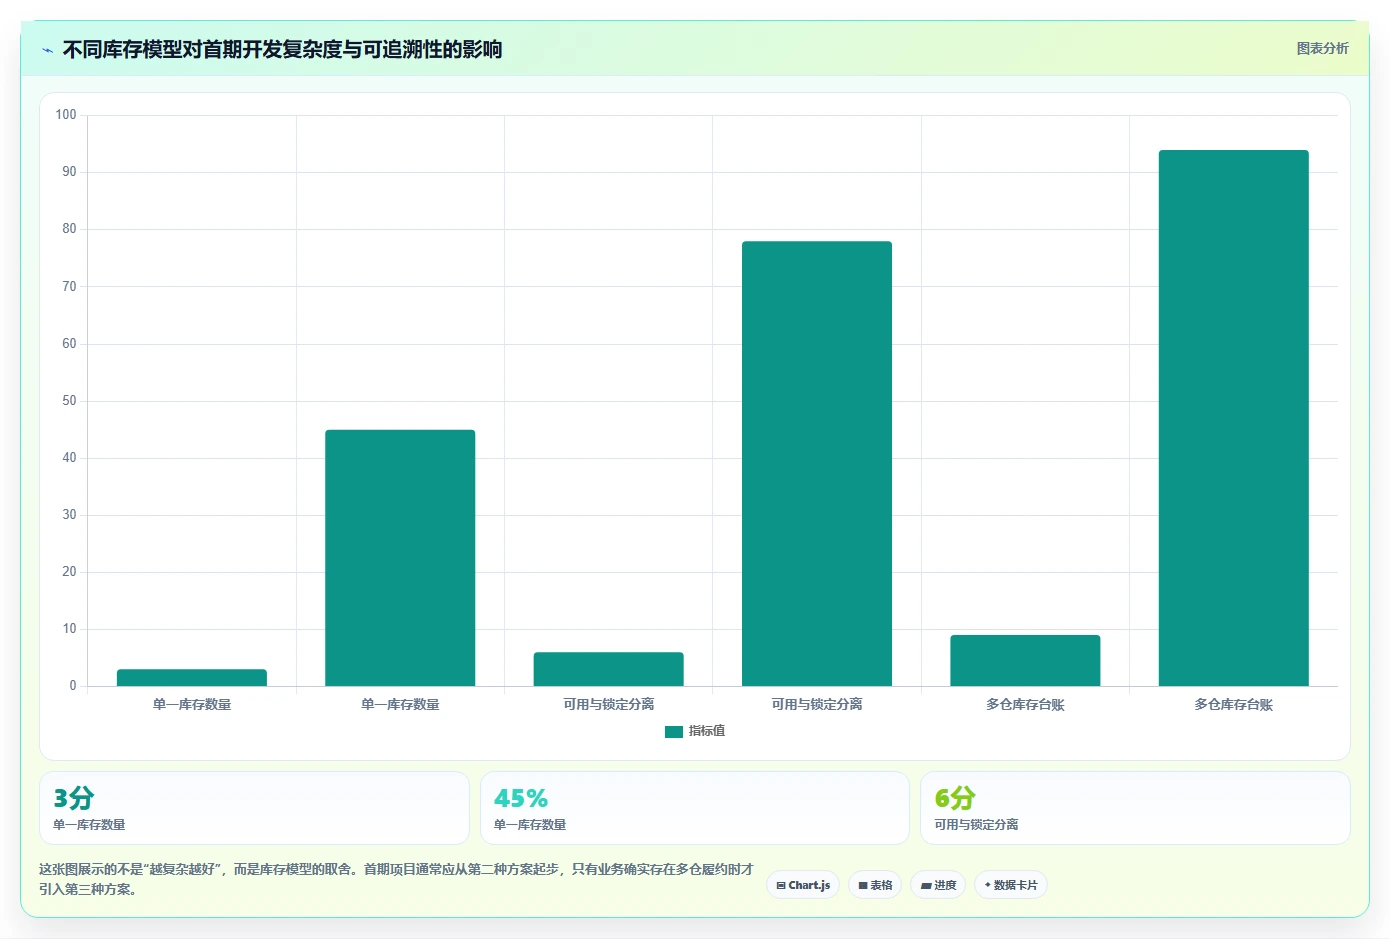Image resolution: width=1390 pixels, height=939 pixels.
Task: Click the description text starting 这张图展示的不是
Action: (396, 879)
